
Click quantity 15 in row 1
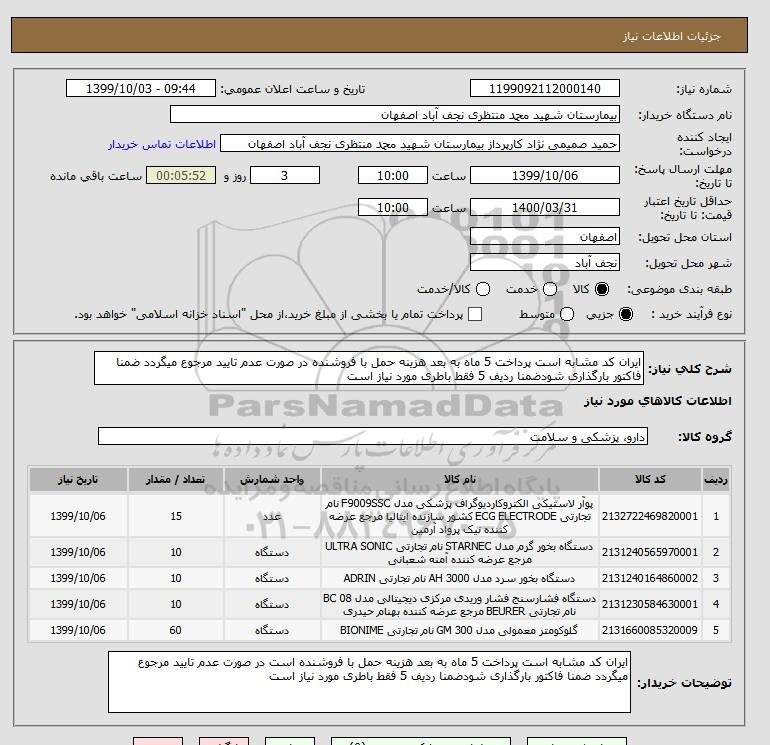click(x=176, y=516)
